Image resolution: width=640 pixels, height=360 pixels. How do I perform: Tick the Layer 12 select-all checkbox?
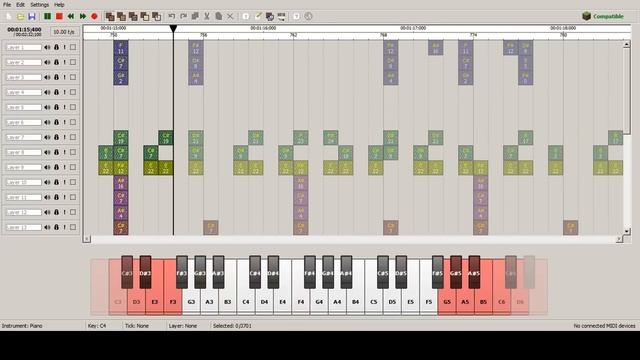tap(73, 212)
